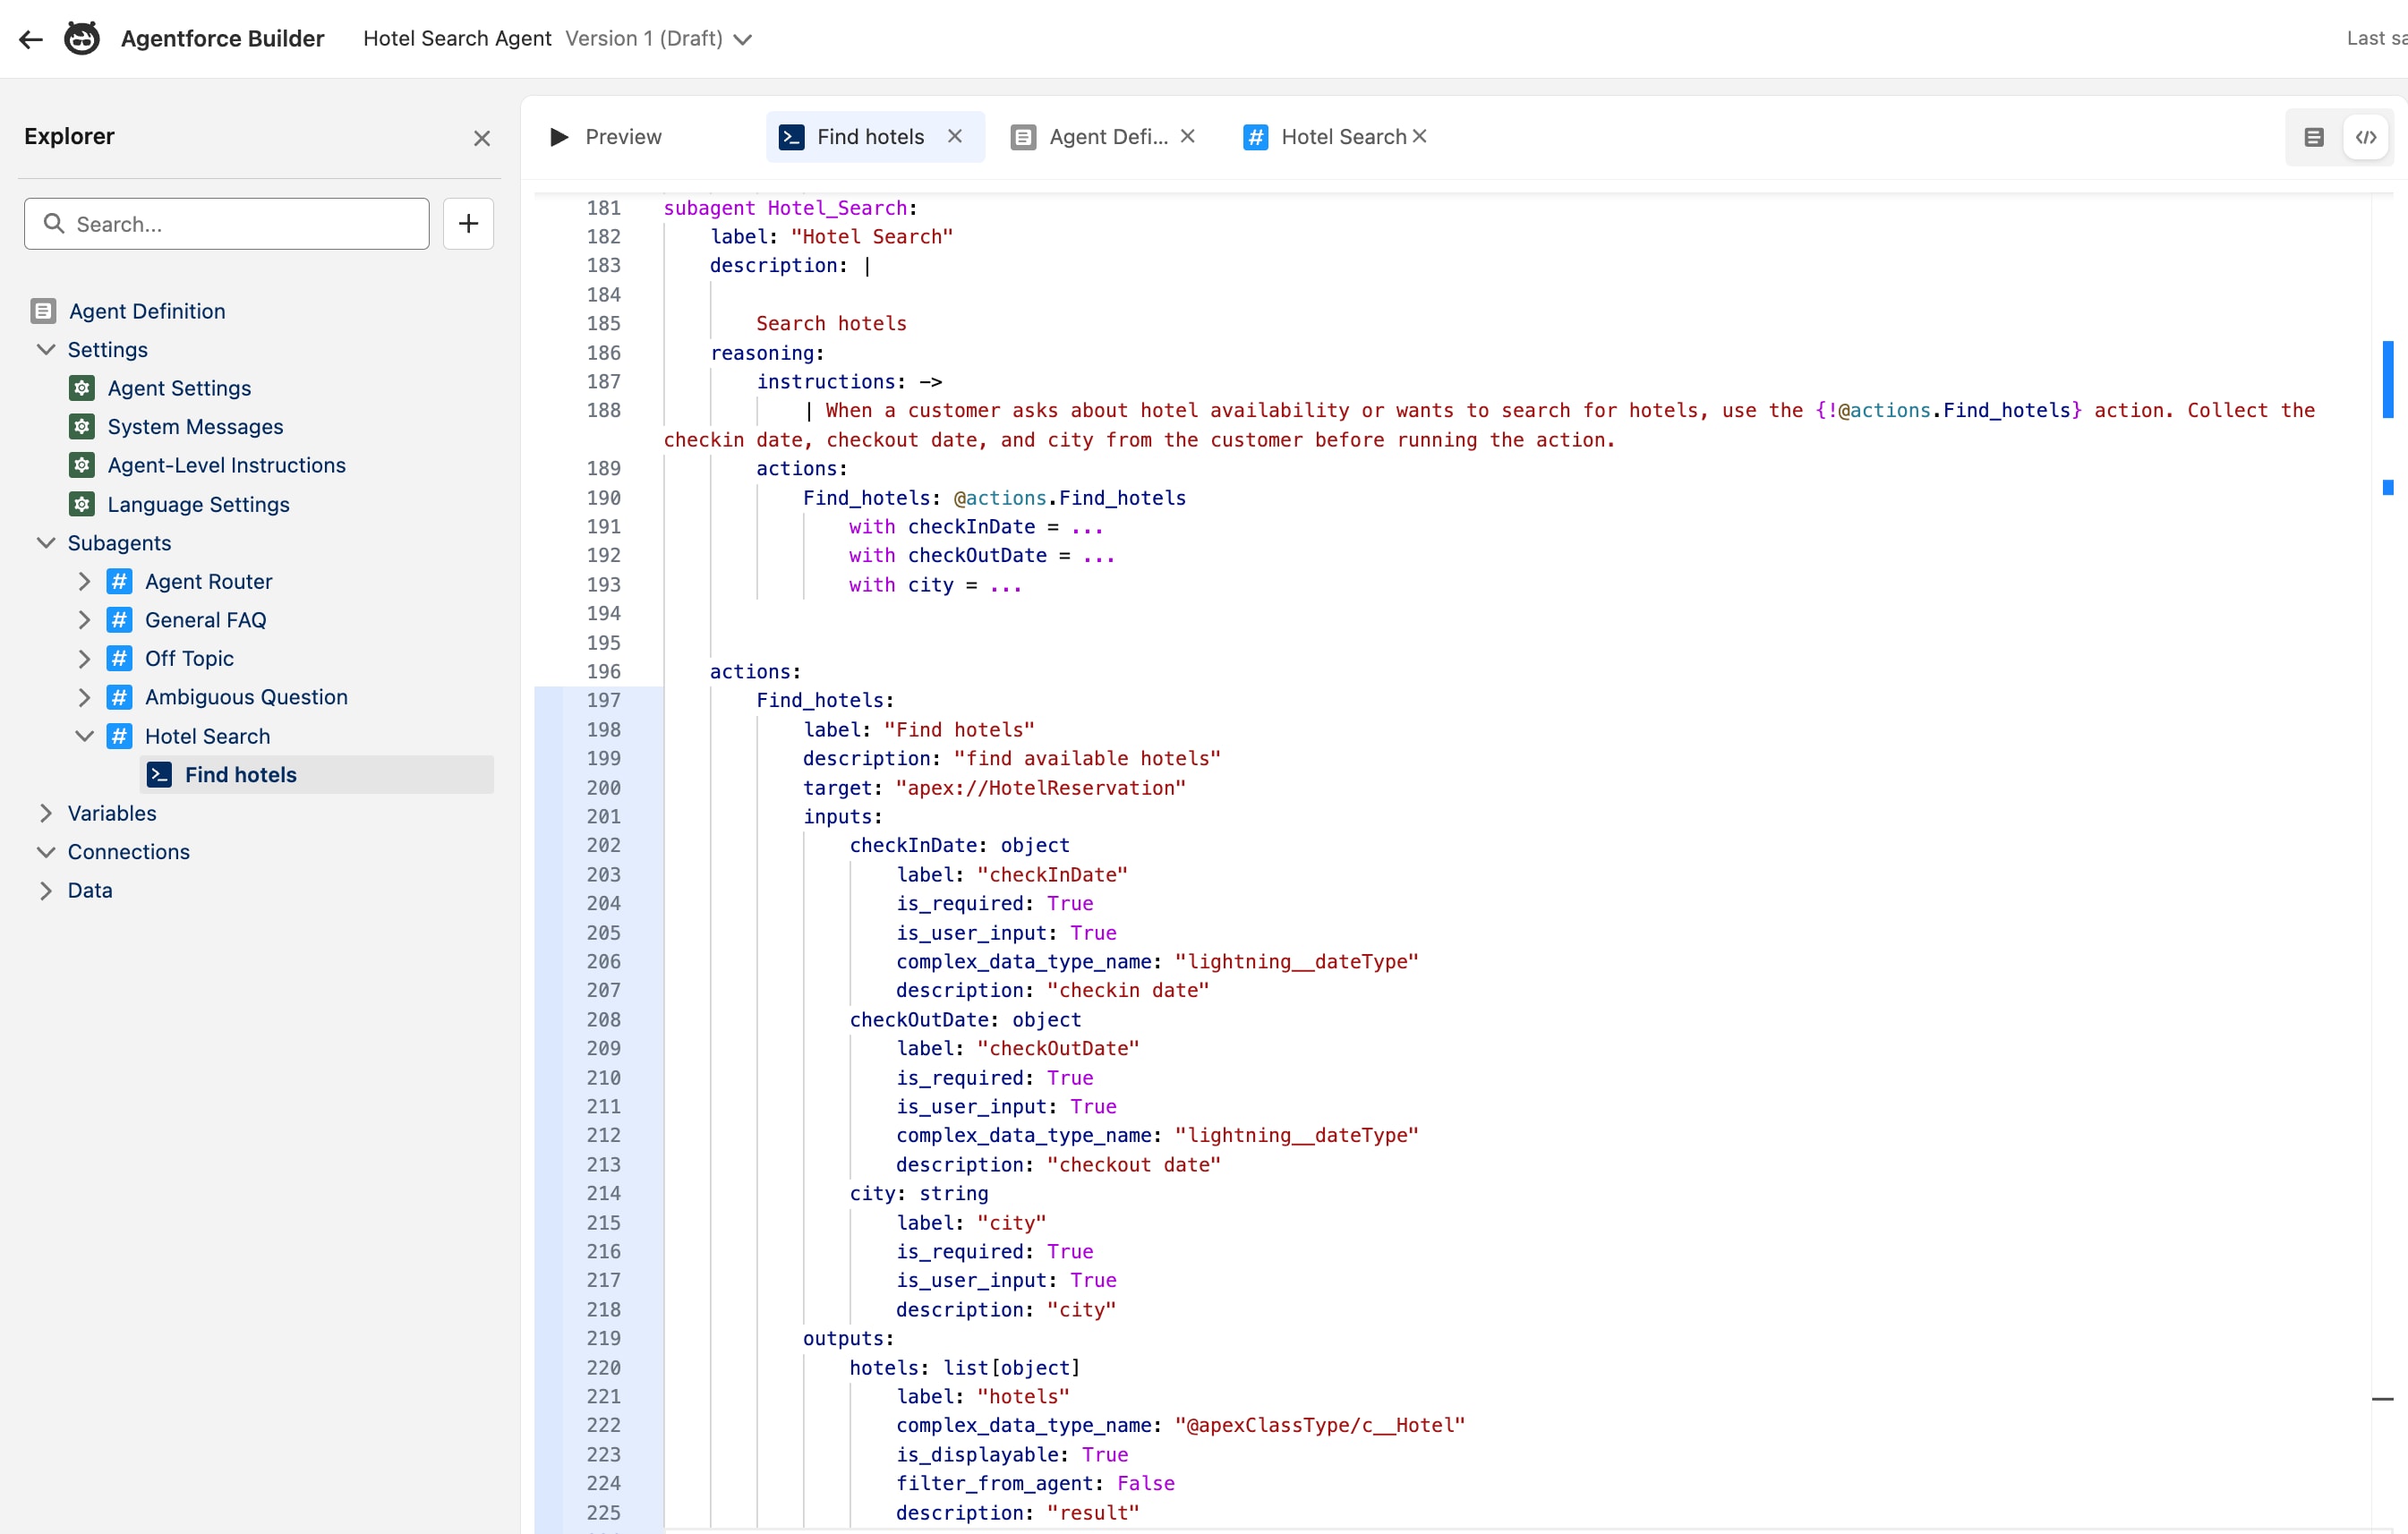This screenshot has width=2408, height=1534.
Task: Click the Agentforce Builder mascot logo
Action: point(82,38)
